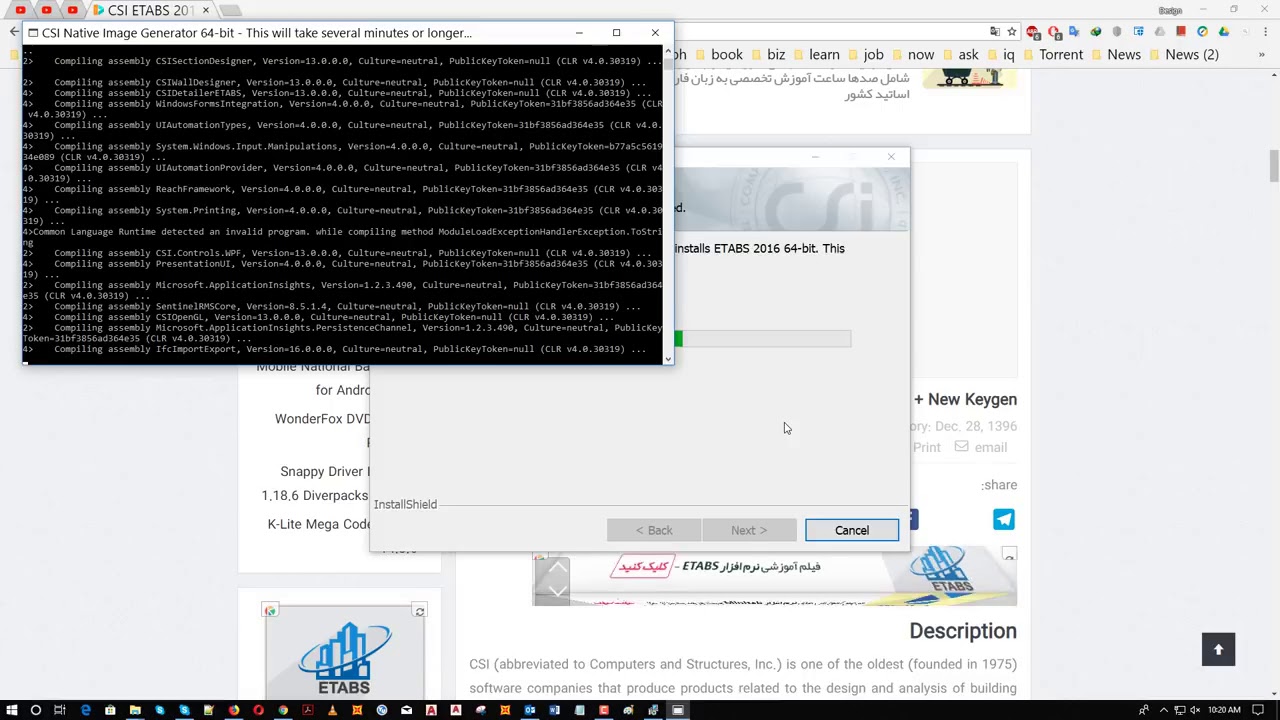Image resolution: width=1280 pixels, height=720 pixels.
Task: Click the page's vertical scrollbar thumb
Action: tap(1273, 167)
